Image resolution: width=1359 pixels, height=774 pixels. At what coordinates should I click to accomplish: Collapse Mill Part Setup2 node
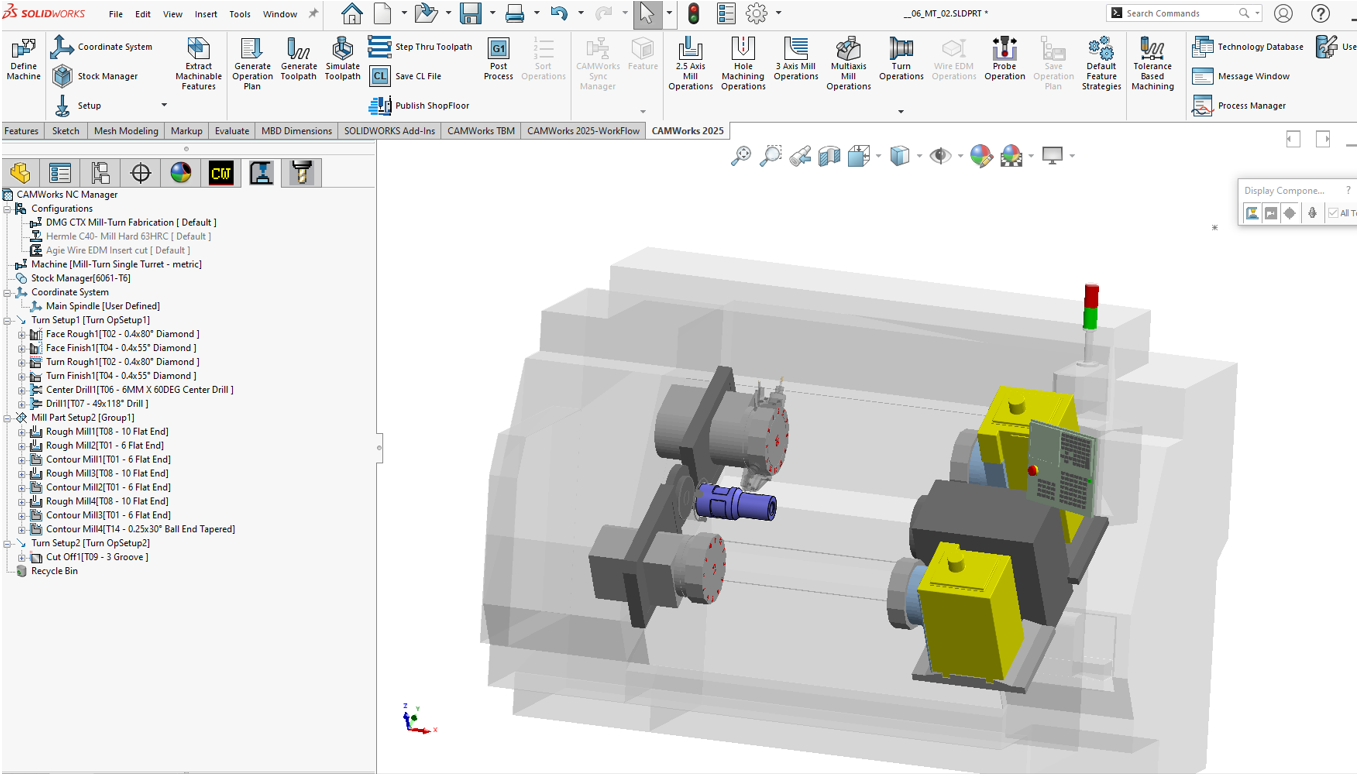click(7, 418)
